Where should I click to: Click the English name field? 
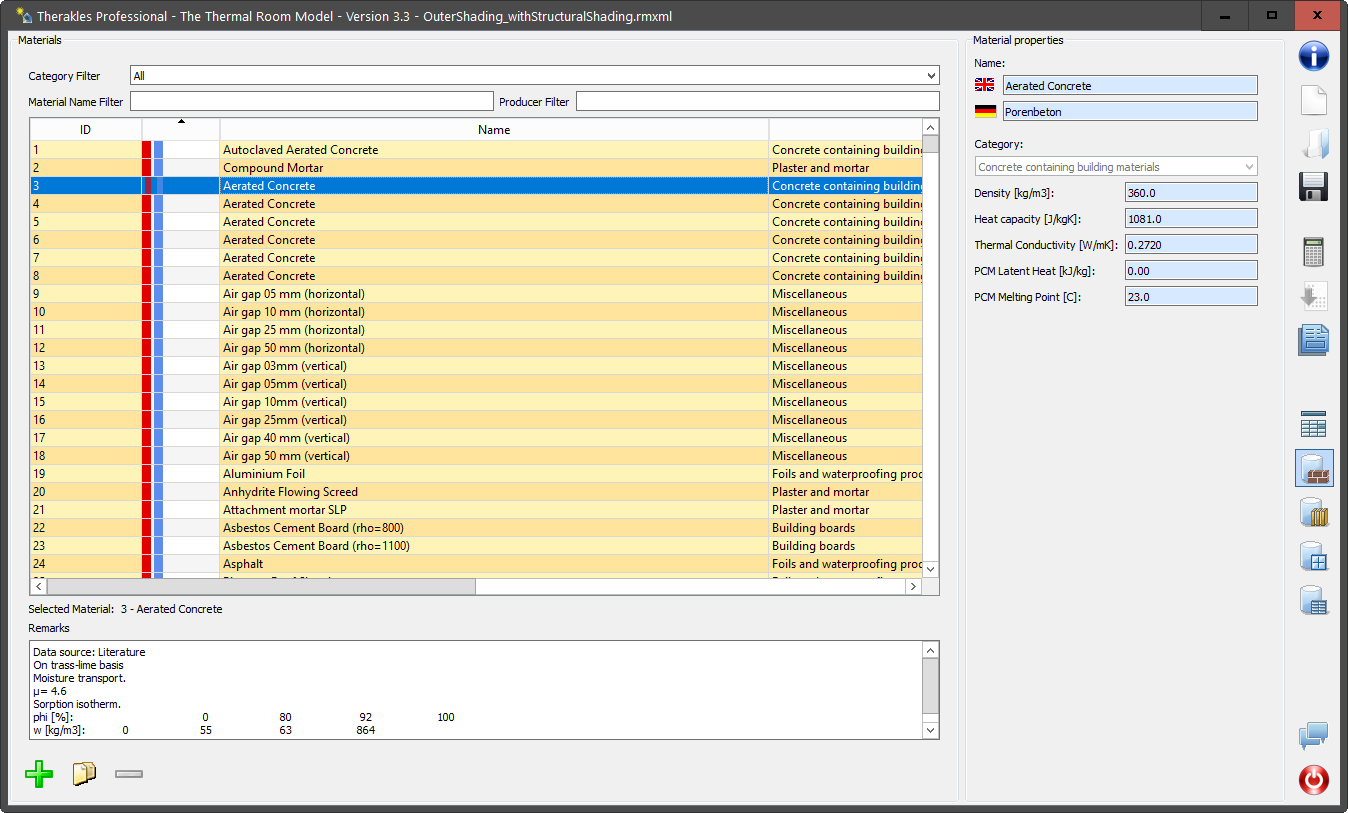click(x=1130, y=86)
